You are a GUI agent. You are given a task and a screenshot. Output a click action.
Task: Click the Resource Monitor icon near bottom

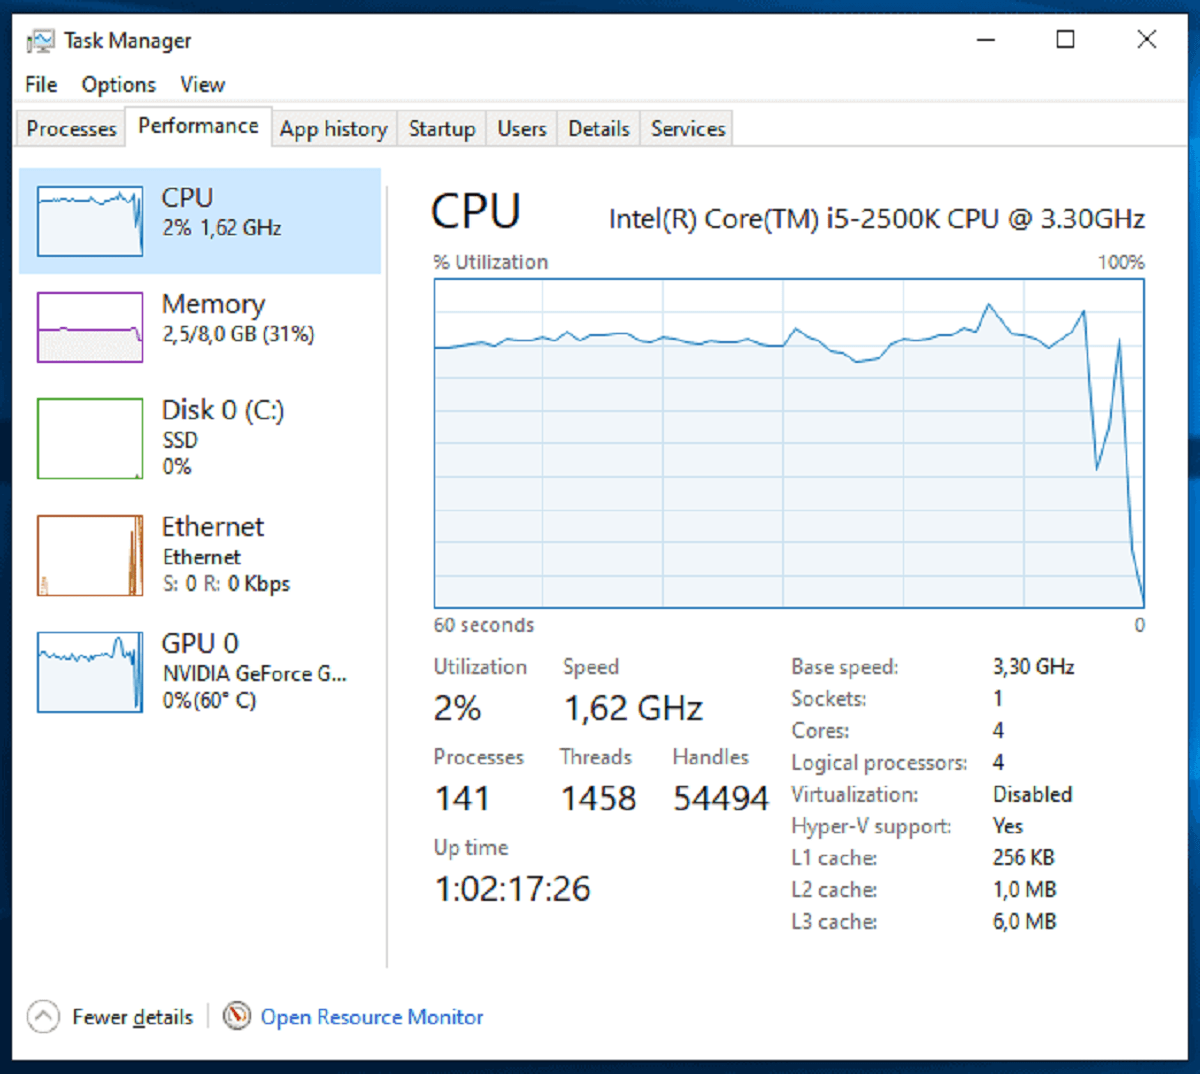point(236,1016)
